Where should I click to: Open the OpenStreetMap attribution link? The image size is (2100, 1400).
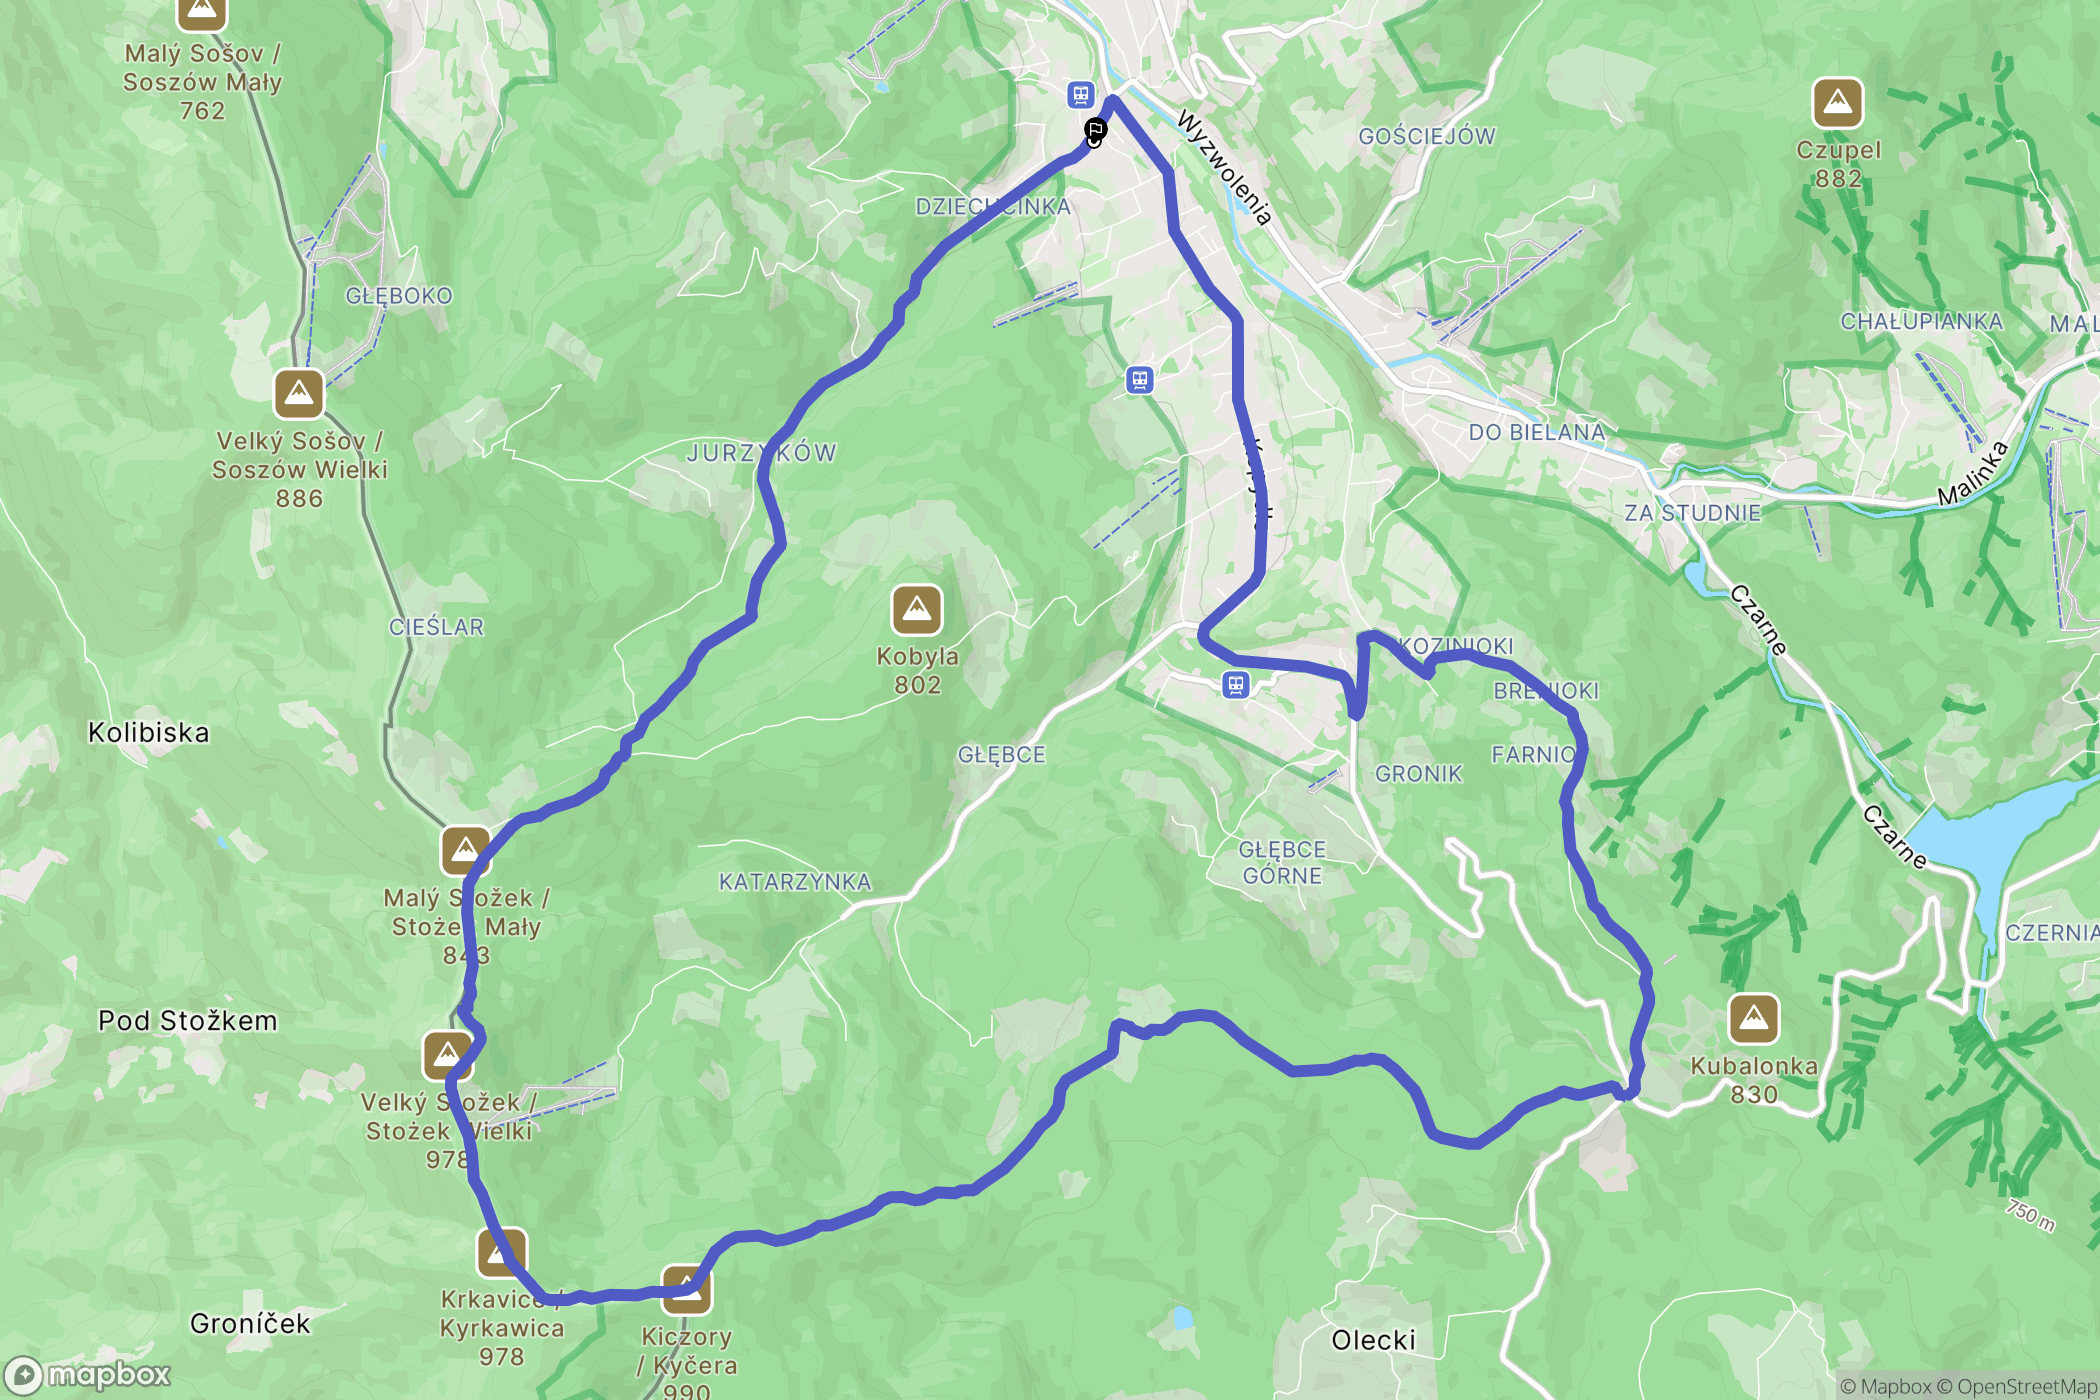[x=2027, y=1386]
